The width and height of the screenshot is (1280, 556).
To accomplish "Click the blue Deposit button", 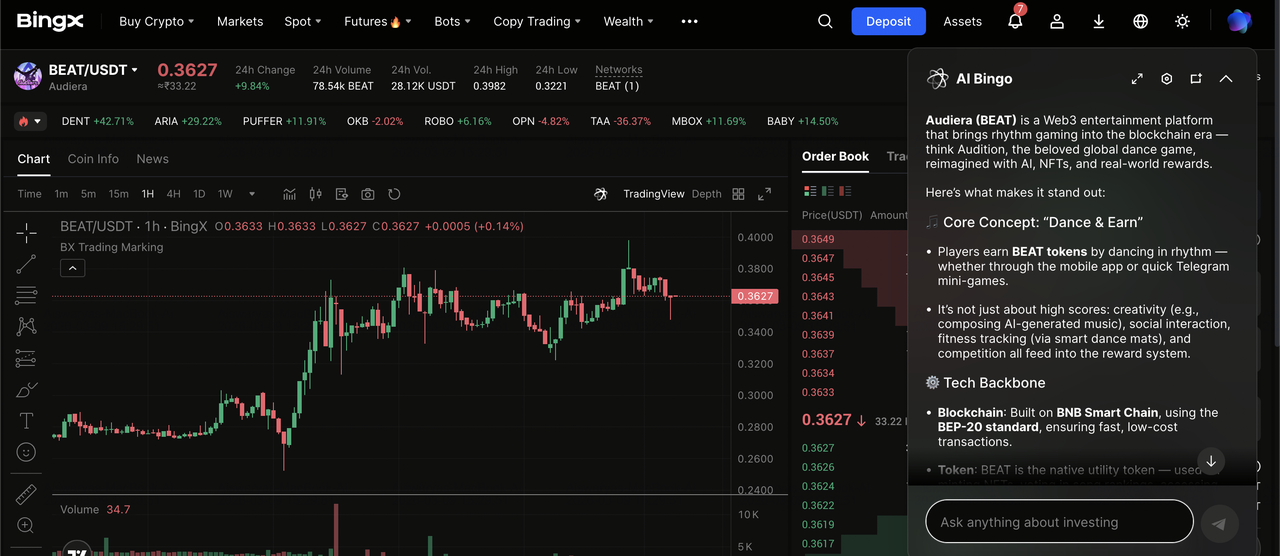I will (889, 21).
